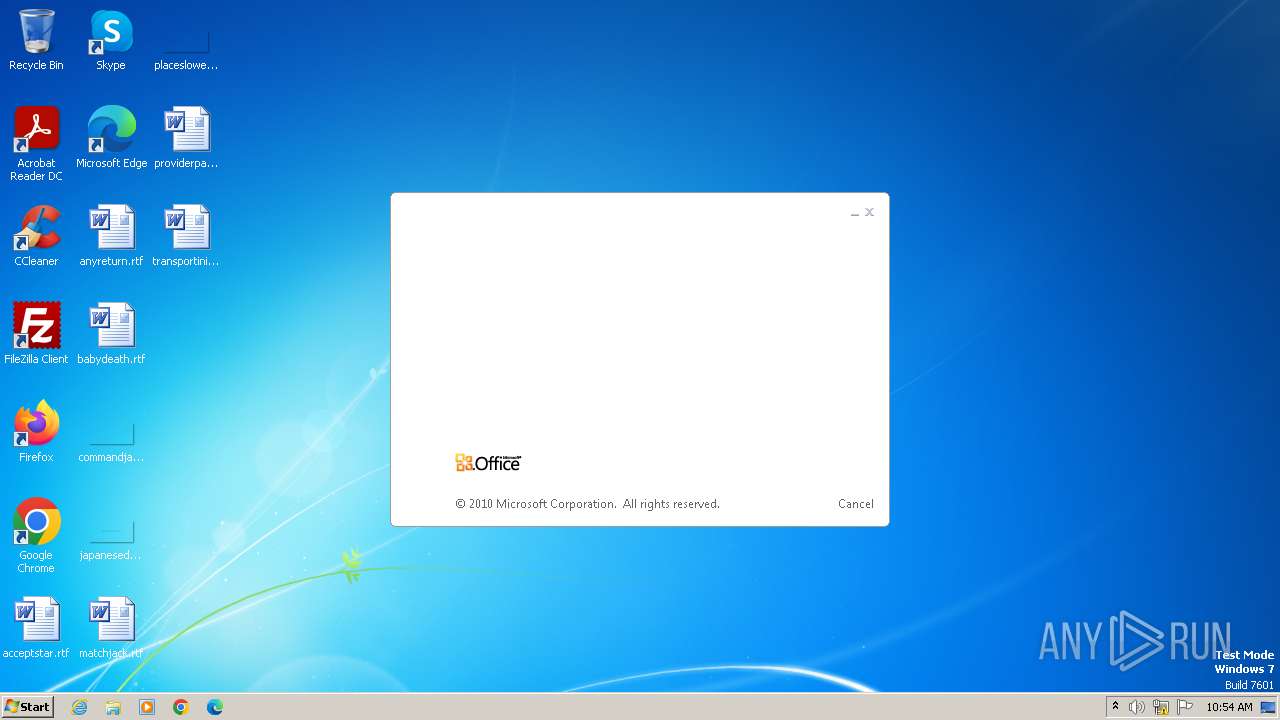Select matchjack.rtf document icon
Image resolution: width=1280 pixels, height=720 pixels.
(x=111, y=628)
